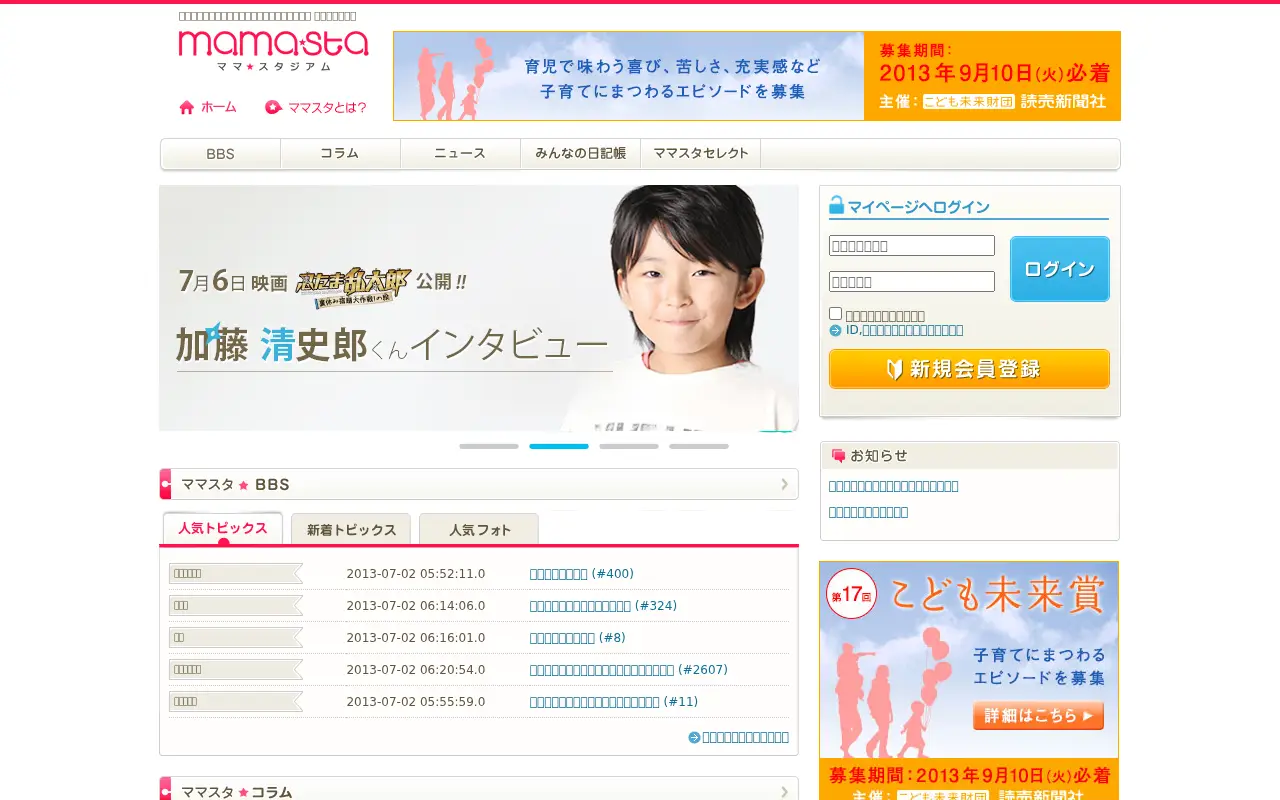Switch to the 人気トピックス tab
The height and width of the screenshot is (800, 1280).
223,528
